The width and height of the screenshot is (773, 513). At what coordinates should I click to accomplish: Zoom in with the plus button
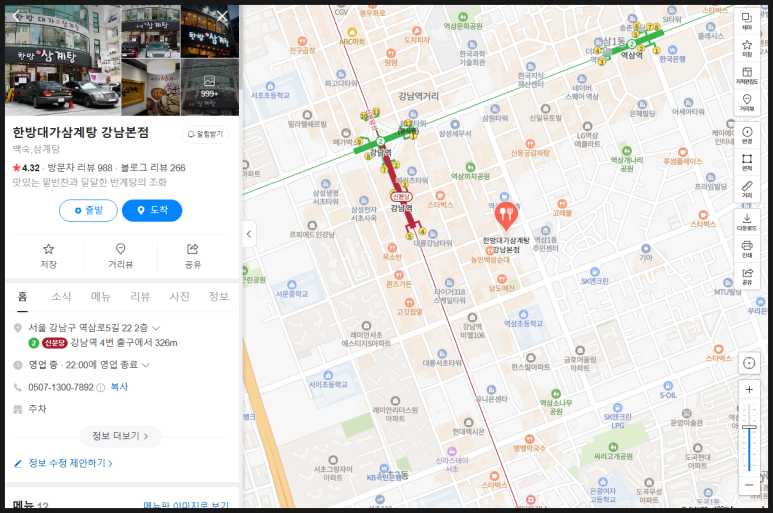(x=749, y=389)
